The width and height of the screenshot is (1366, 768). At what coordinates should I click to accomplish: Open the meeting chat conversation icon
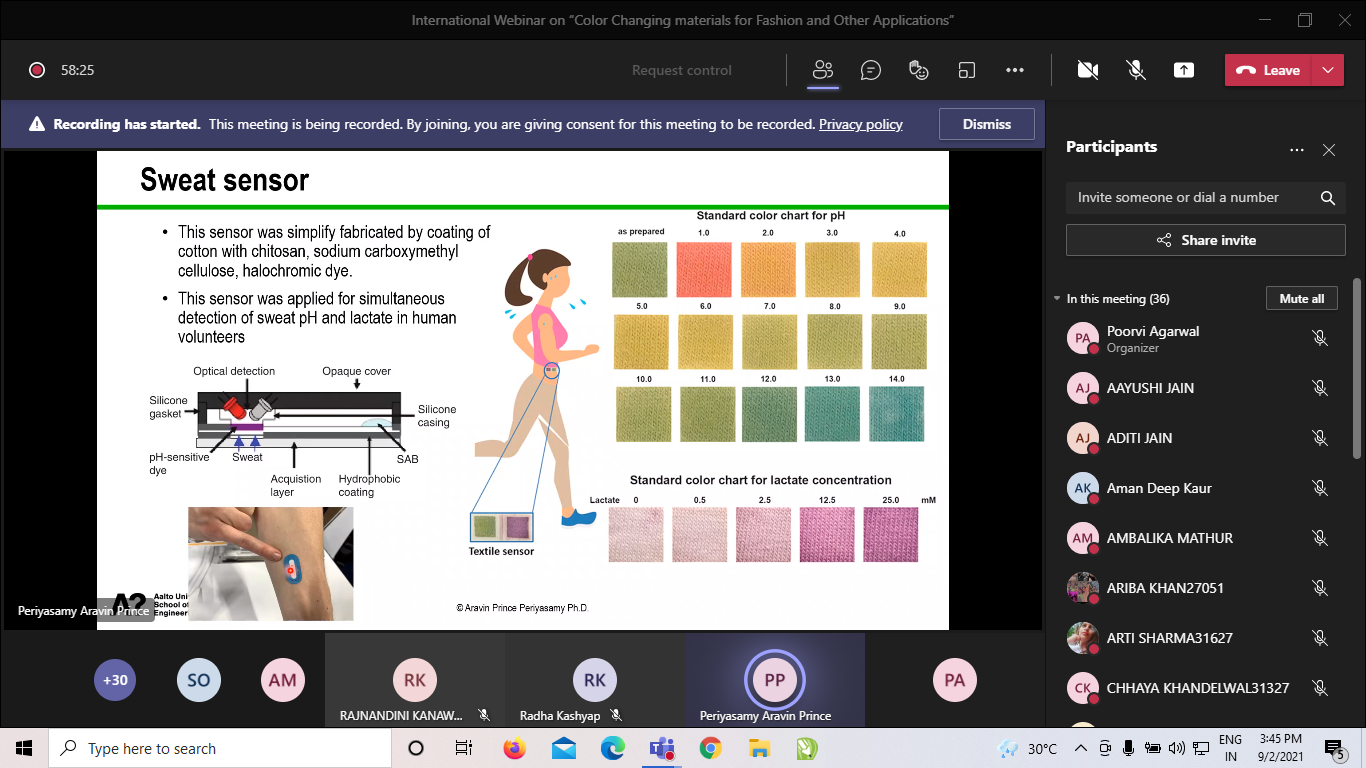click(x=871, y=70)
